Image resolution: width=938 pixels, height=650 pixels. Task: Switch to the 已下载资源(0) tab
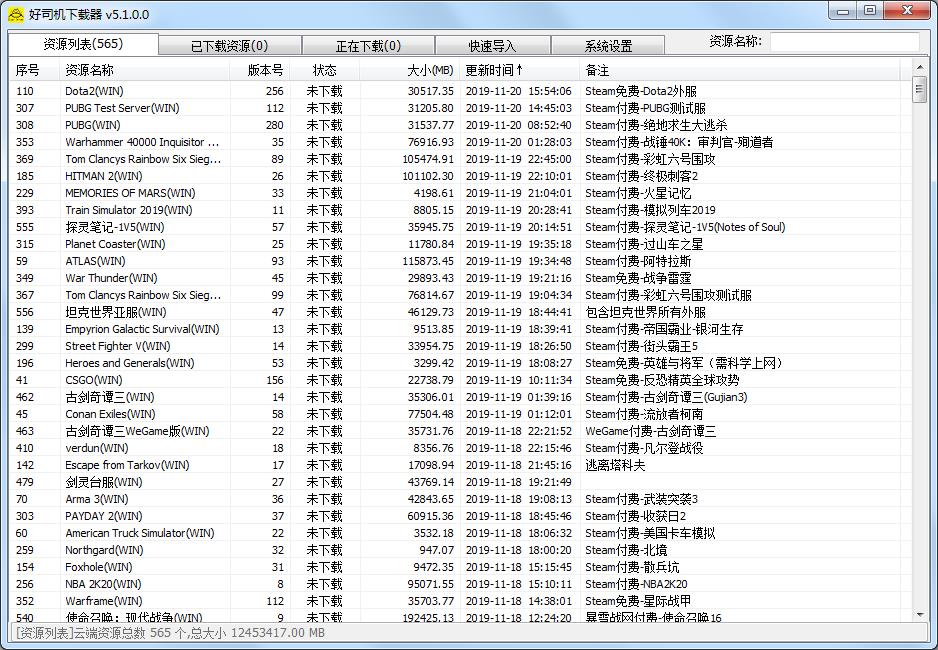point(229,44)
